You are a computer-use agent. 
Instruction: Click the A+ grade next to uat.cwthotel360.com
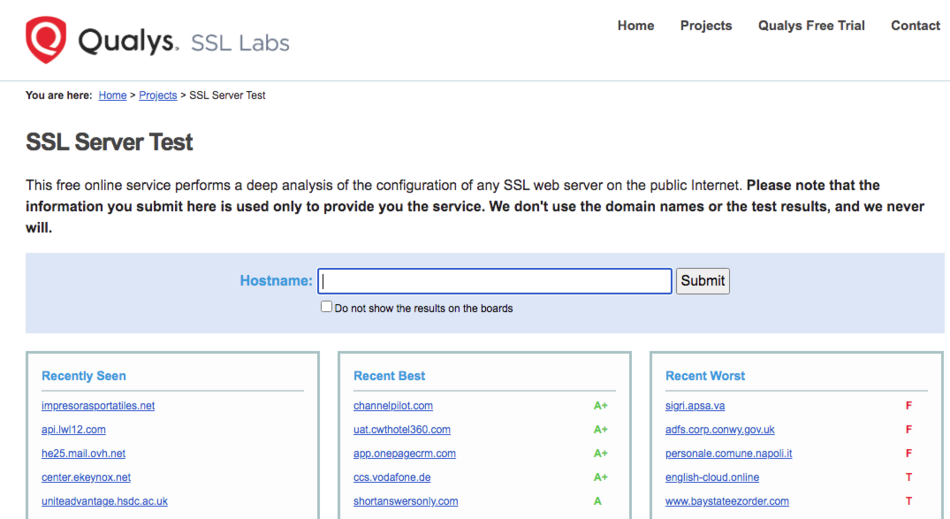tap(600, 429)
